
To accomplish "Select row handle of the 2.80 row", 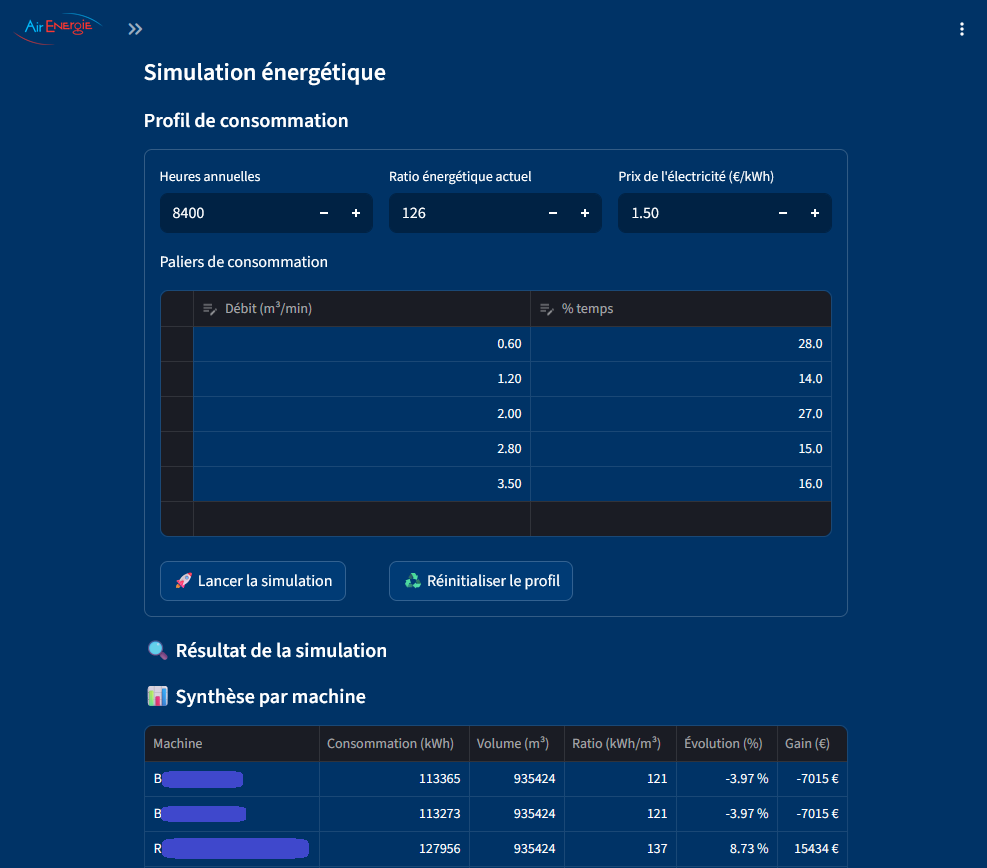I will [x=177, y=449].
